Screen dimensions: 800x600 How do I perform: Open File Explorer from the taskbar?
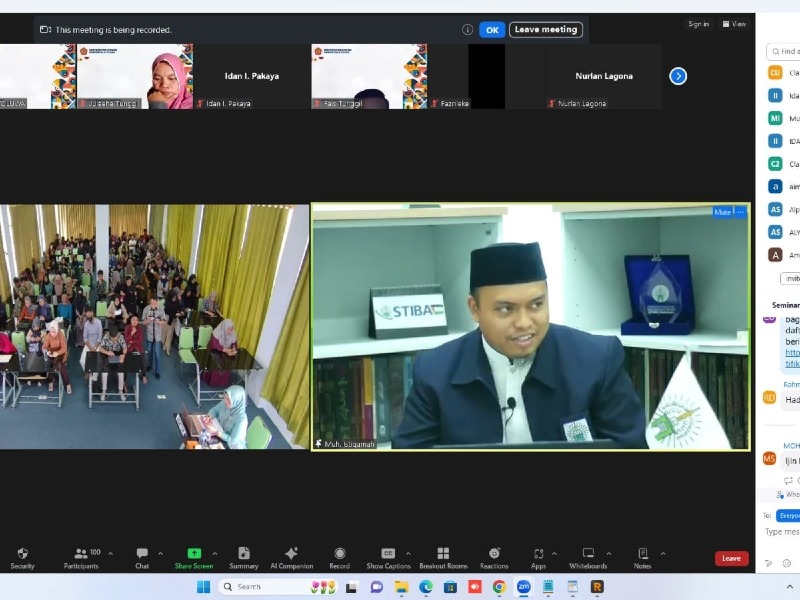pos(401,587)
